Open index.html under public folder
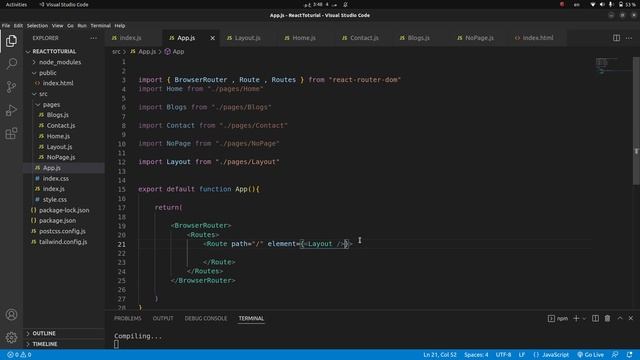This screenshot has height=360, width=640. [58, 83]
